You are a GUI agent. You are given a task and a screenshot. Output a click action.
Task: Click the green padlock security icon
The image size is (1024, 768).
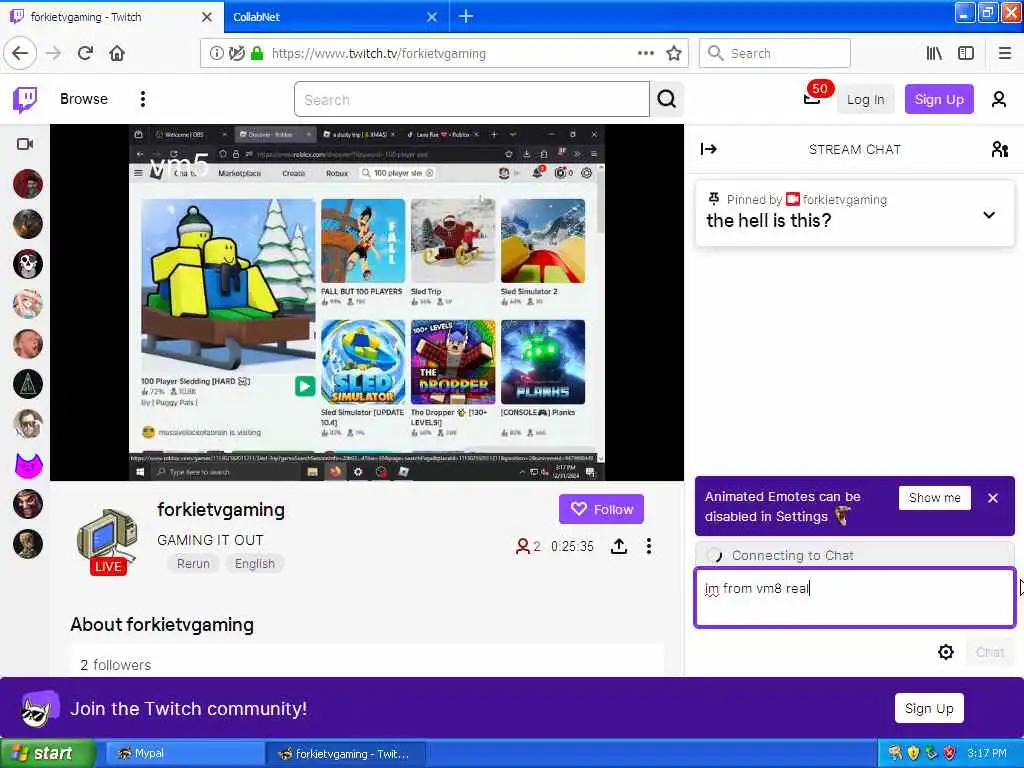click(x=257, y=54)
